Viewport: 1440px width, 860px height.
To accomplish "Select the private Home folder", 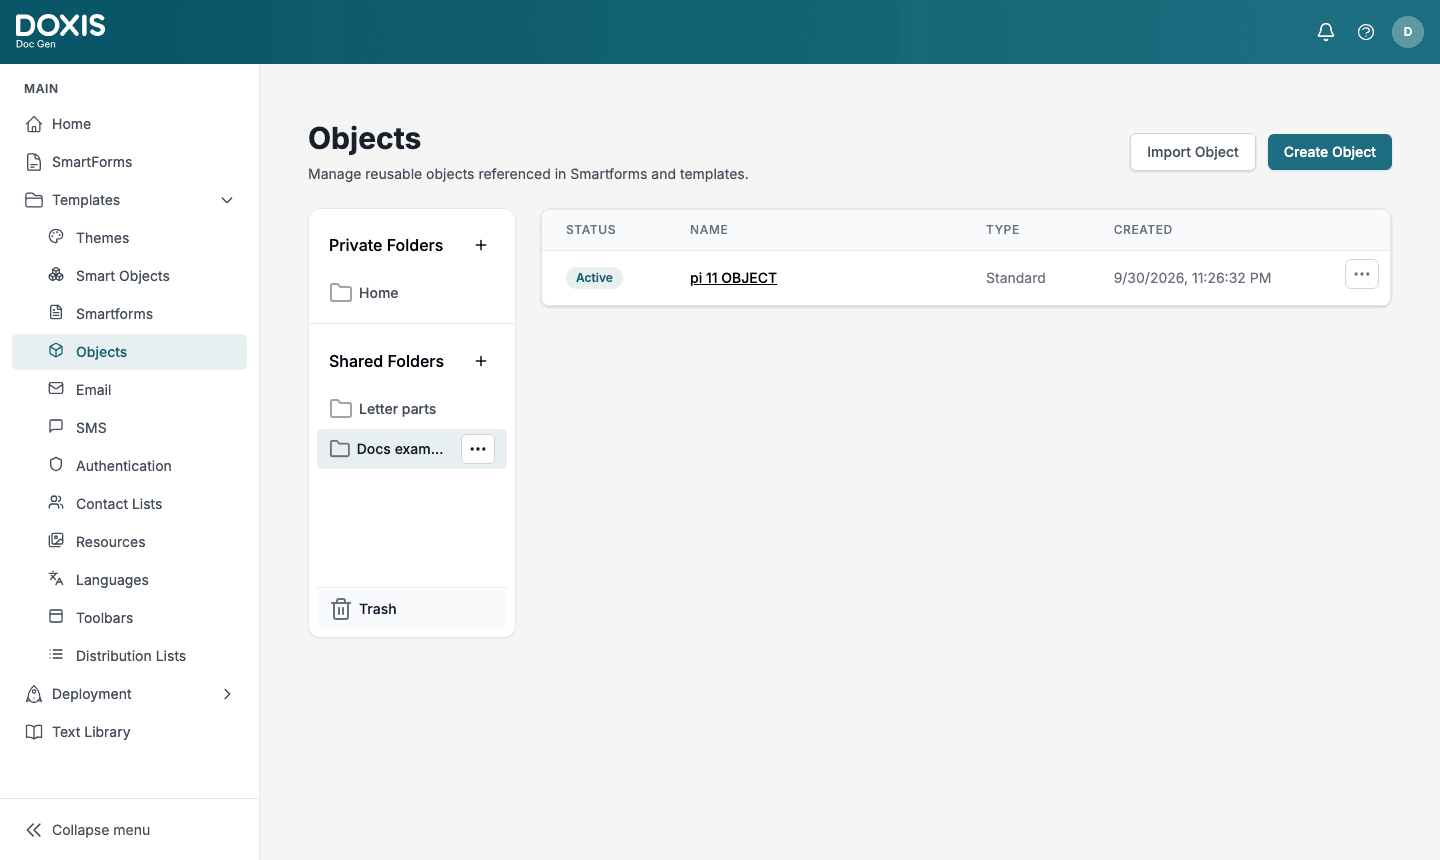I will point(412,293).
